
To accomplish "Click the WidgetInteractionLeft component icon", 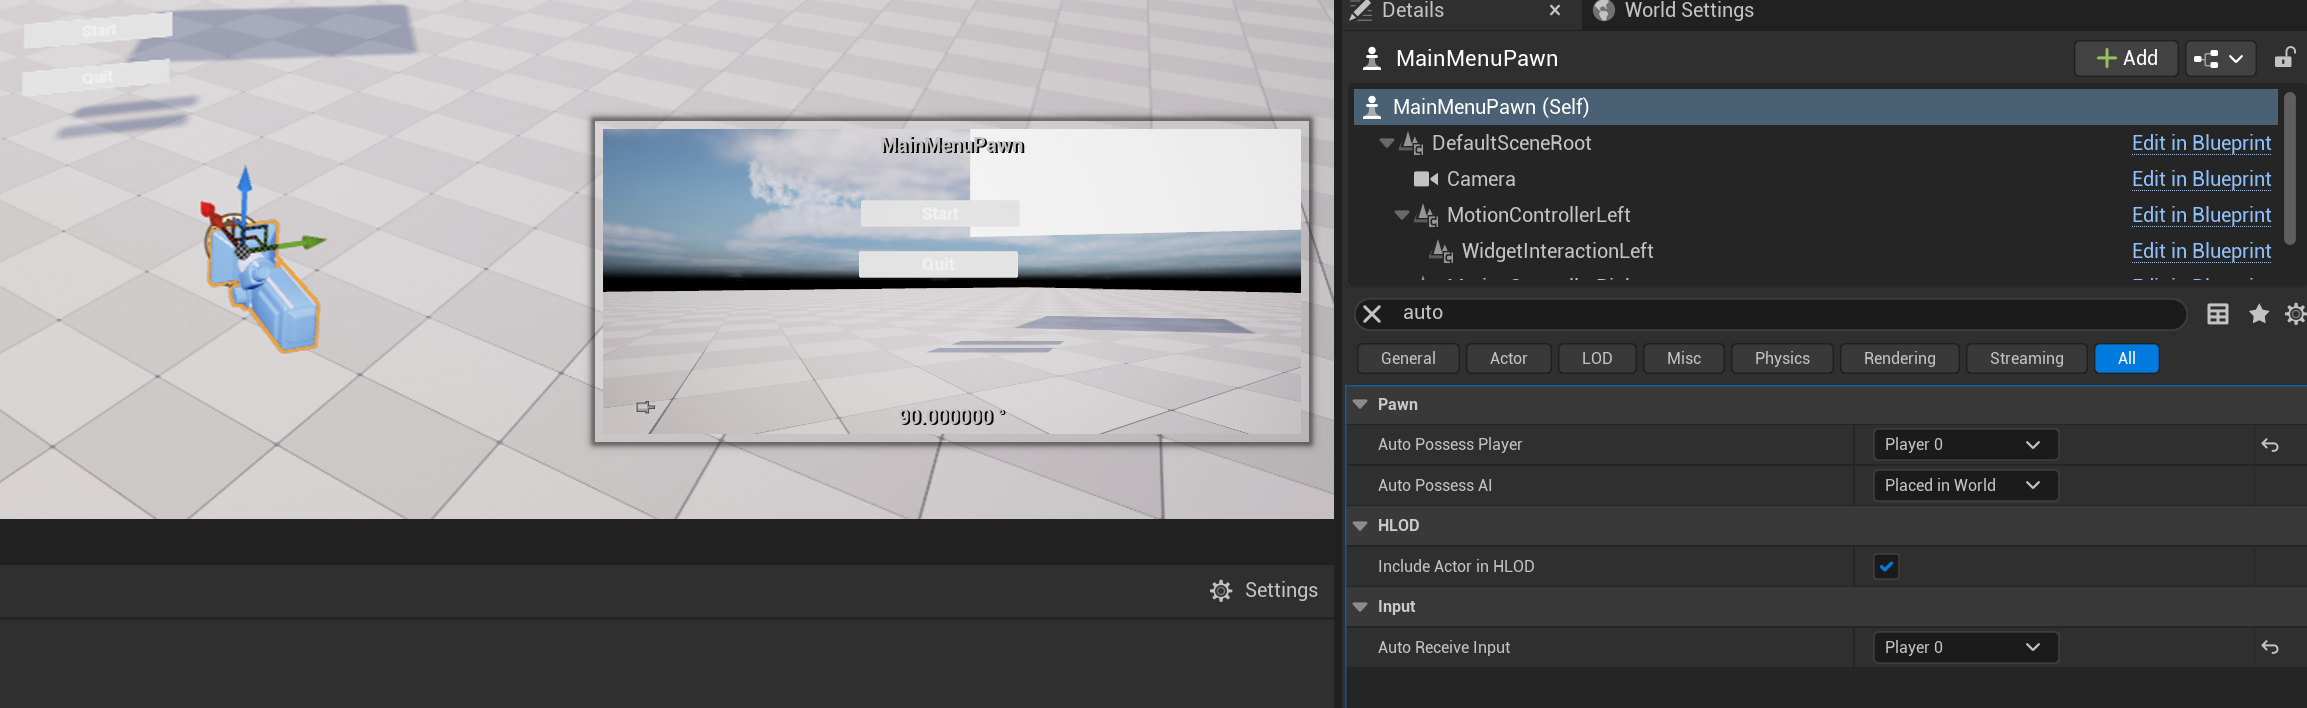I will click(x=1441, y=251).
